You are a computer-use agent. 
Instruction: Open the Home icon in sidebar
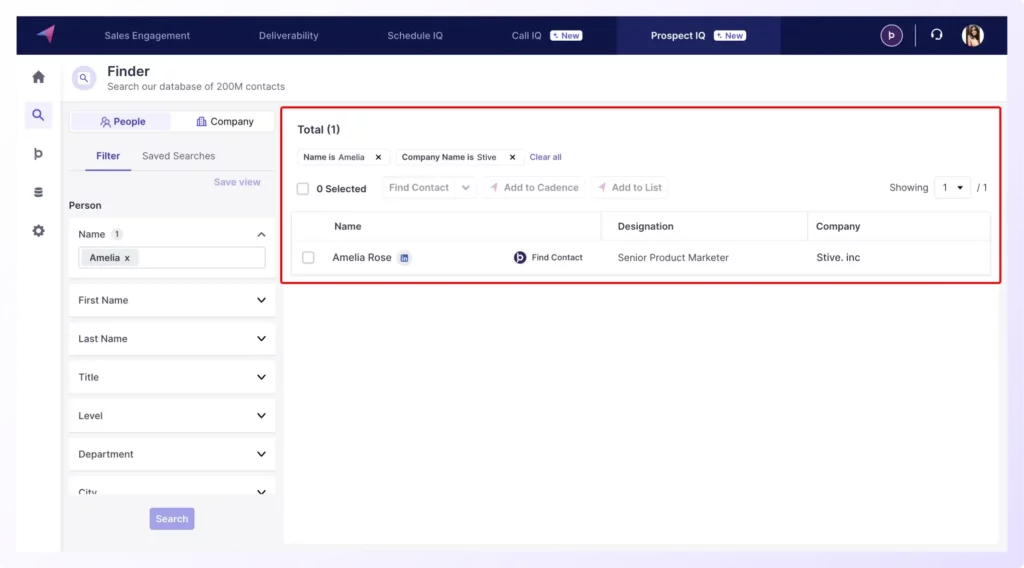39,77
